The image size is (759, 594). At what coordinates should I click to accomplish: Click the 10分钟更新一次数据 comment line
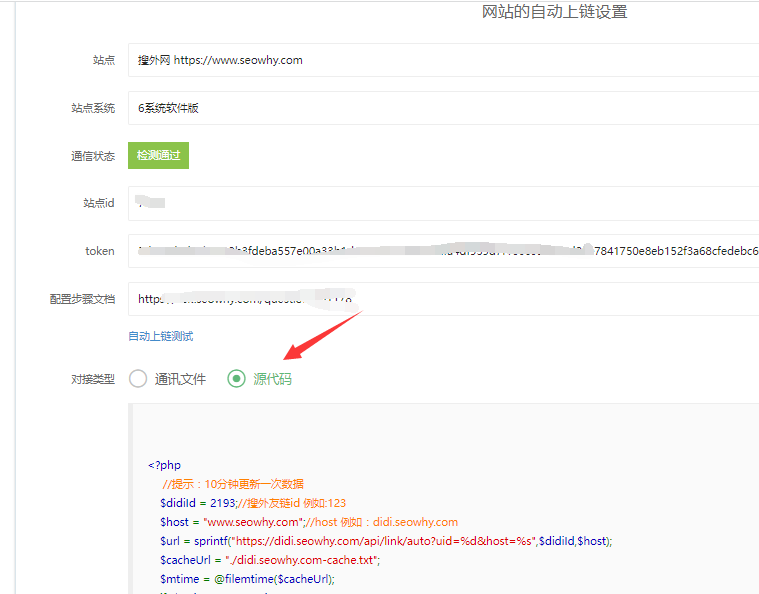(x=233, y=484)
